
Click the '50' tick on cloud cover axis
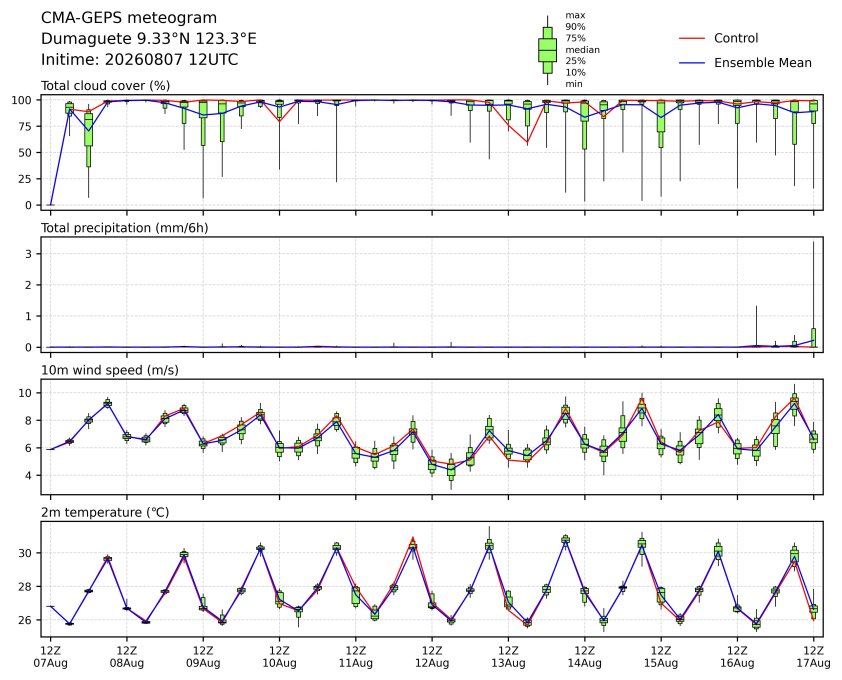[x=26, y=153]
